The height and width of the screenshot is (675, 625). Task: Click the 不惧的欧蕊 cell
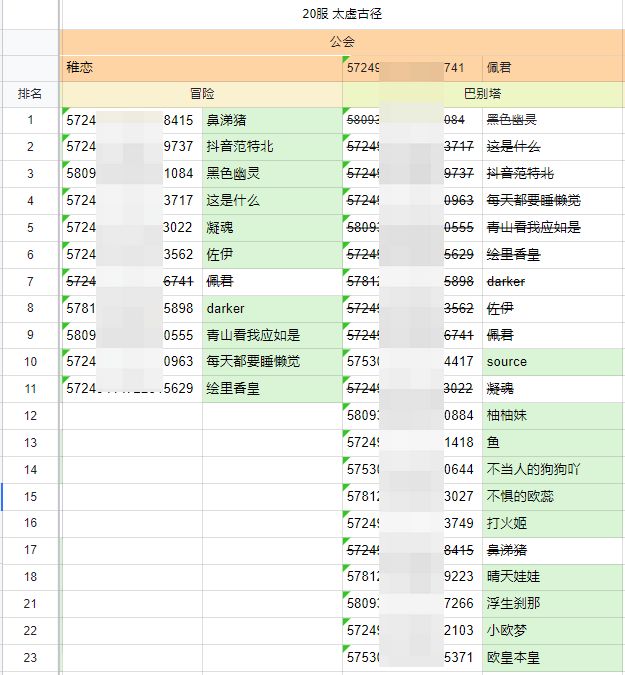(554, 496)
